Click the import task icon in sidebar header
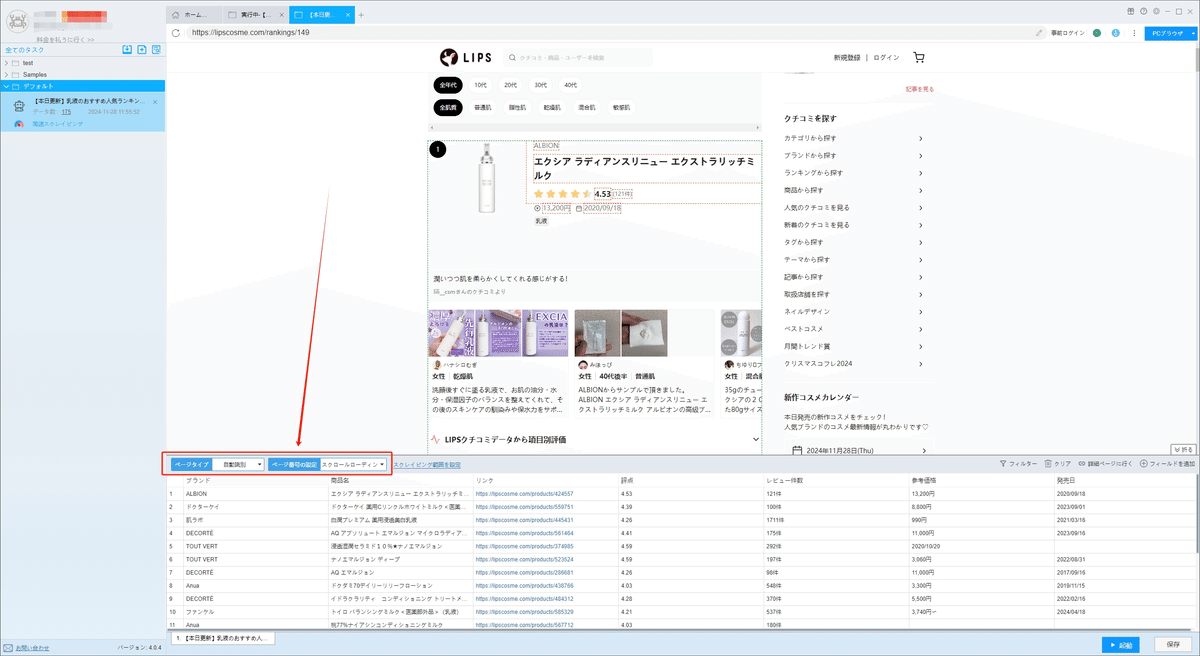 (x=127, y=49)
